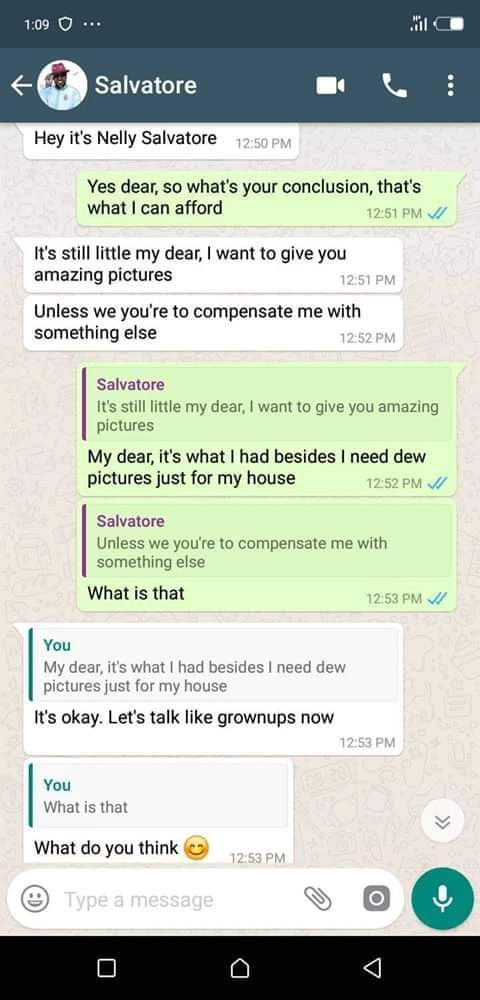Tap the Android back triangle button
Image resolution: width=480 pixels, height=1000 pixels.
372,968
